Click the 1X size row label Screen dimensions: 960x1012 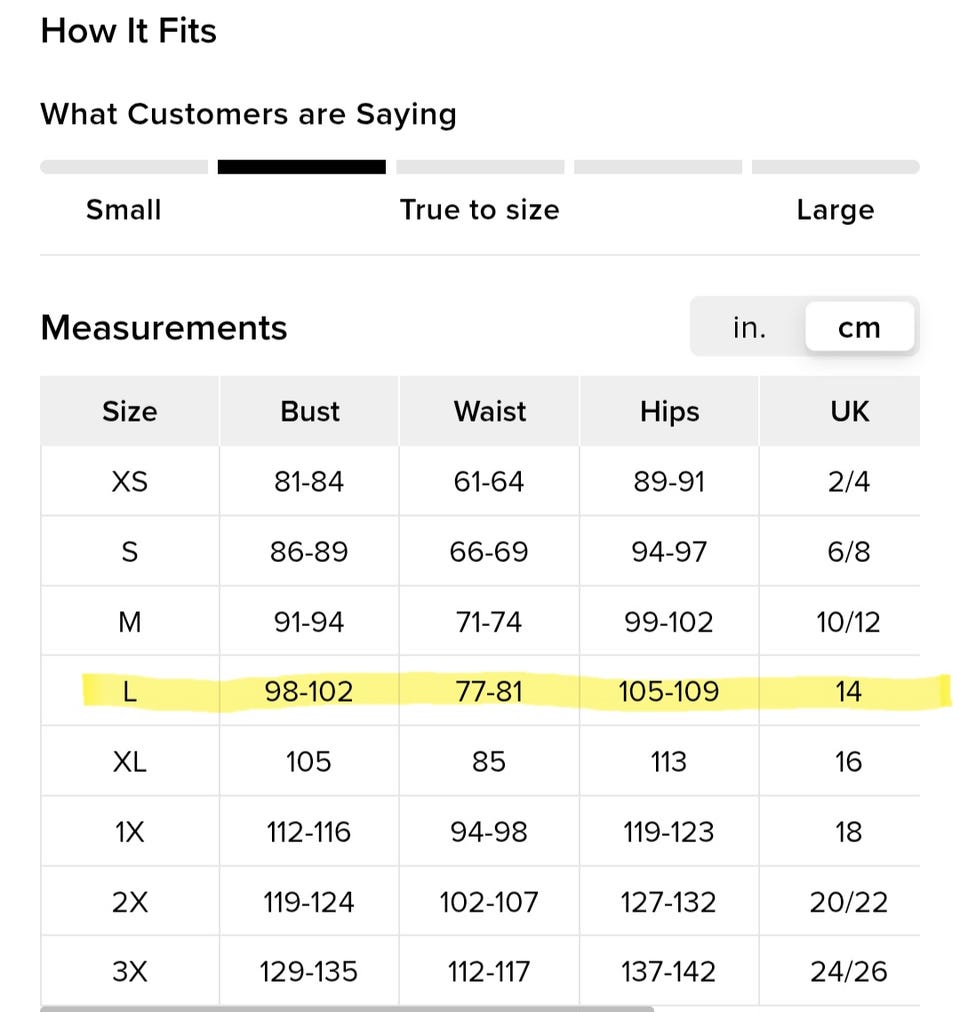pyautogui.click(x=130, y=832)
